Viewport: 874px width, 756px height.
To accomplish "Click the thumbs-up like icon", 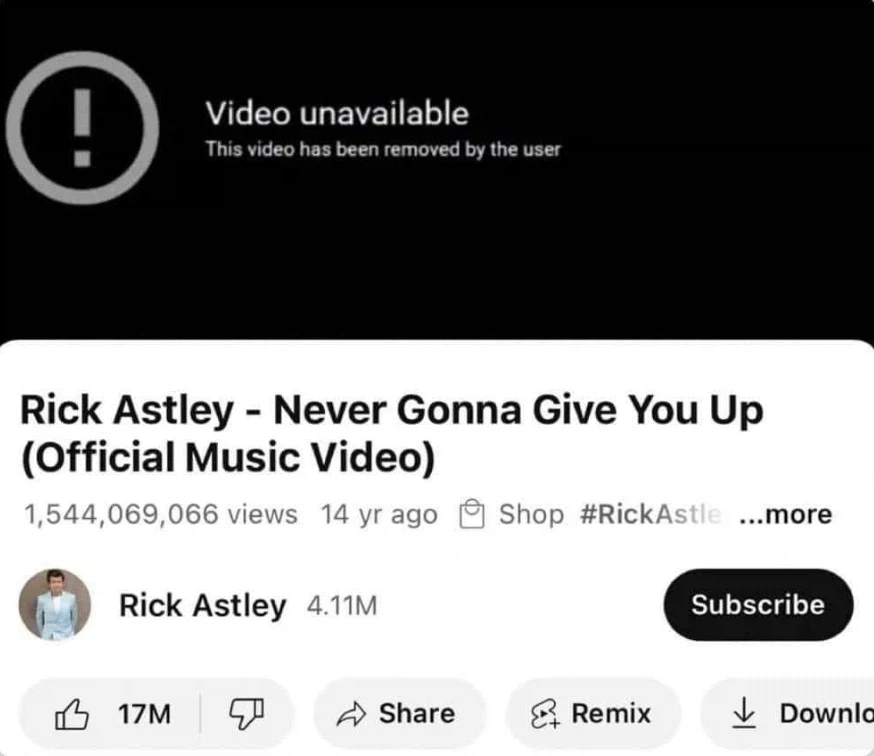I will pos(72,714).
